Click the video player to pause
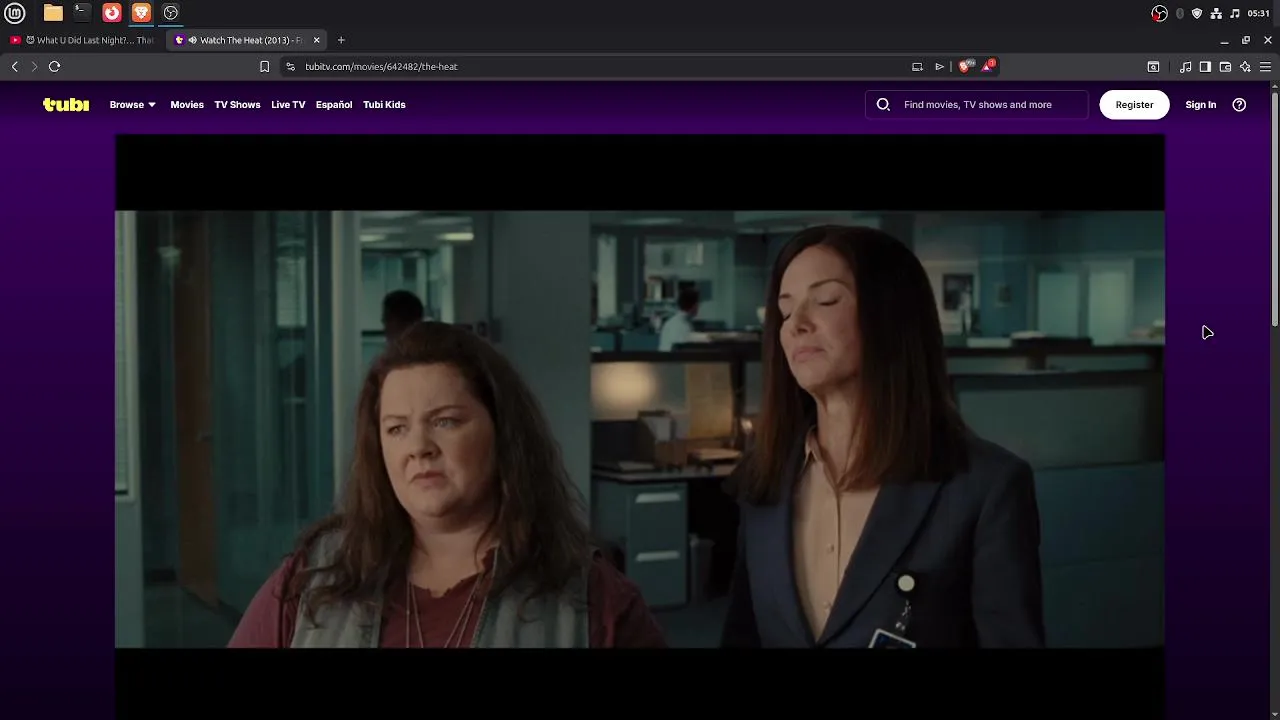The height and width of the screenshot is (720, 1280). 640,428
